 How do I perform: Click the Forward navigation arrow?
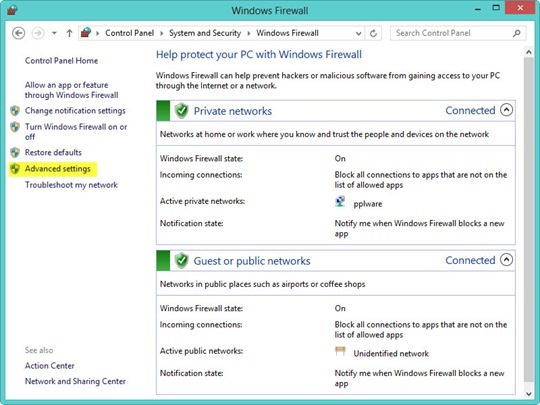pos(38,33)
